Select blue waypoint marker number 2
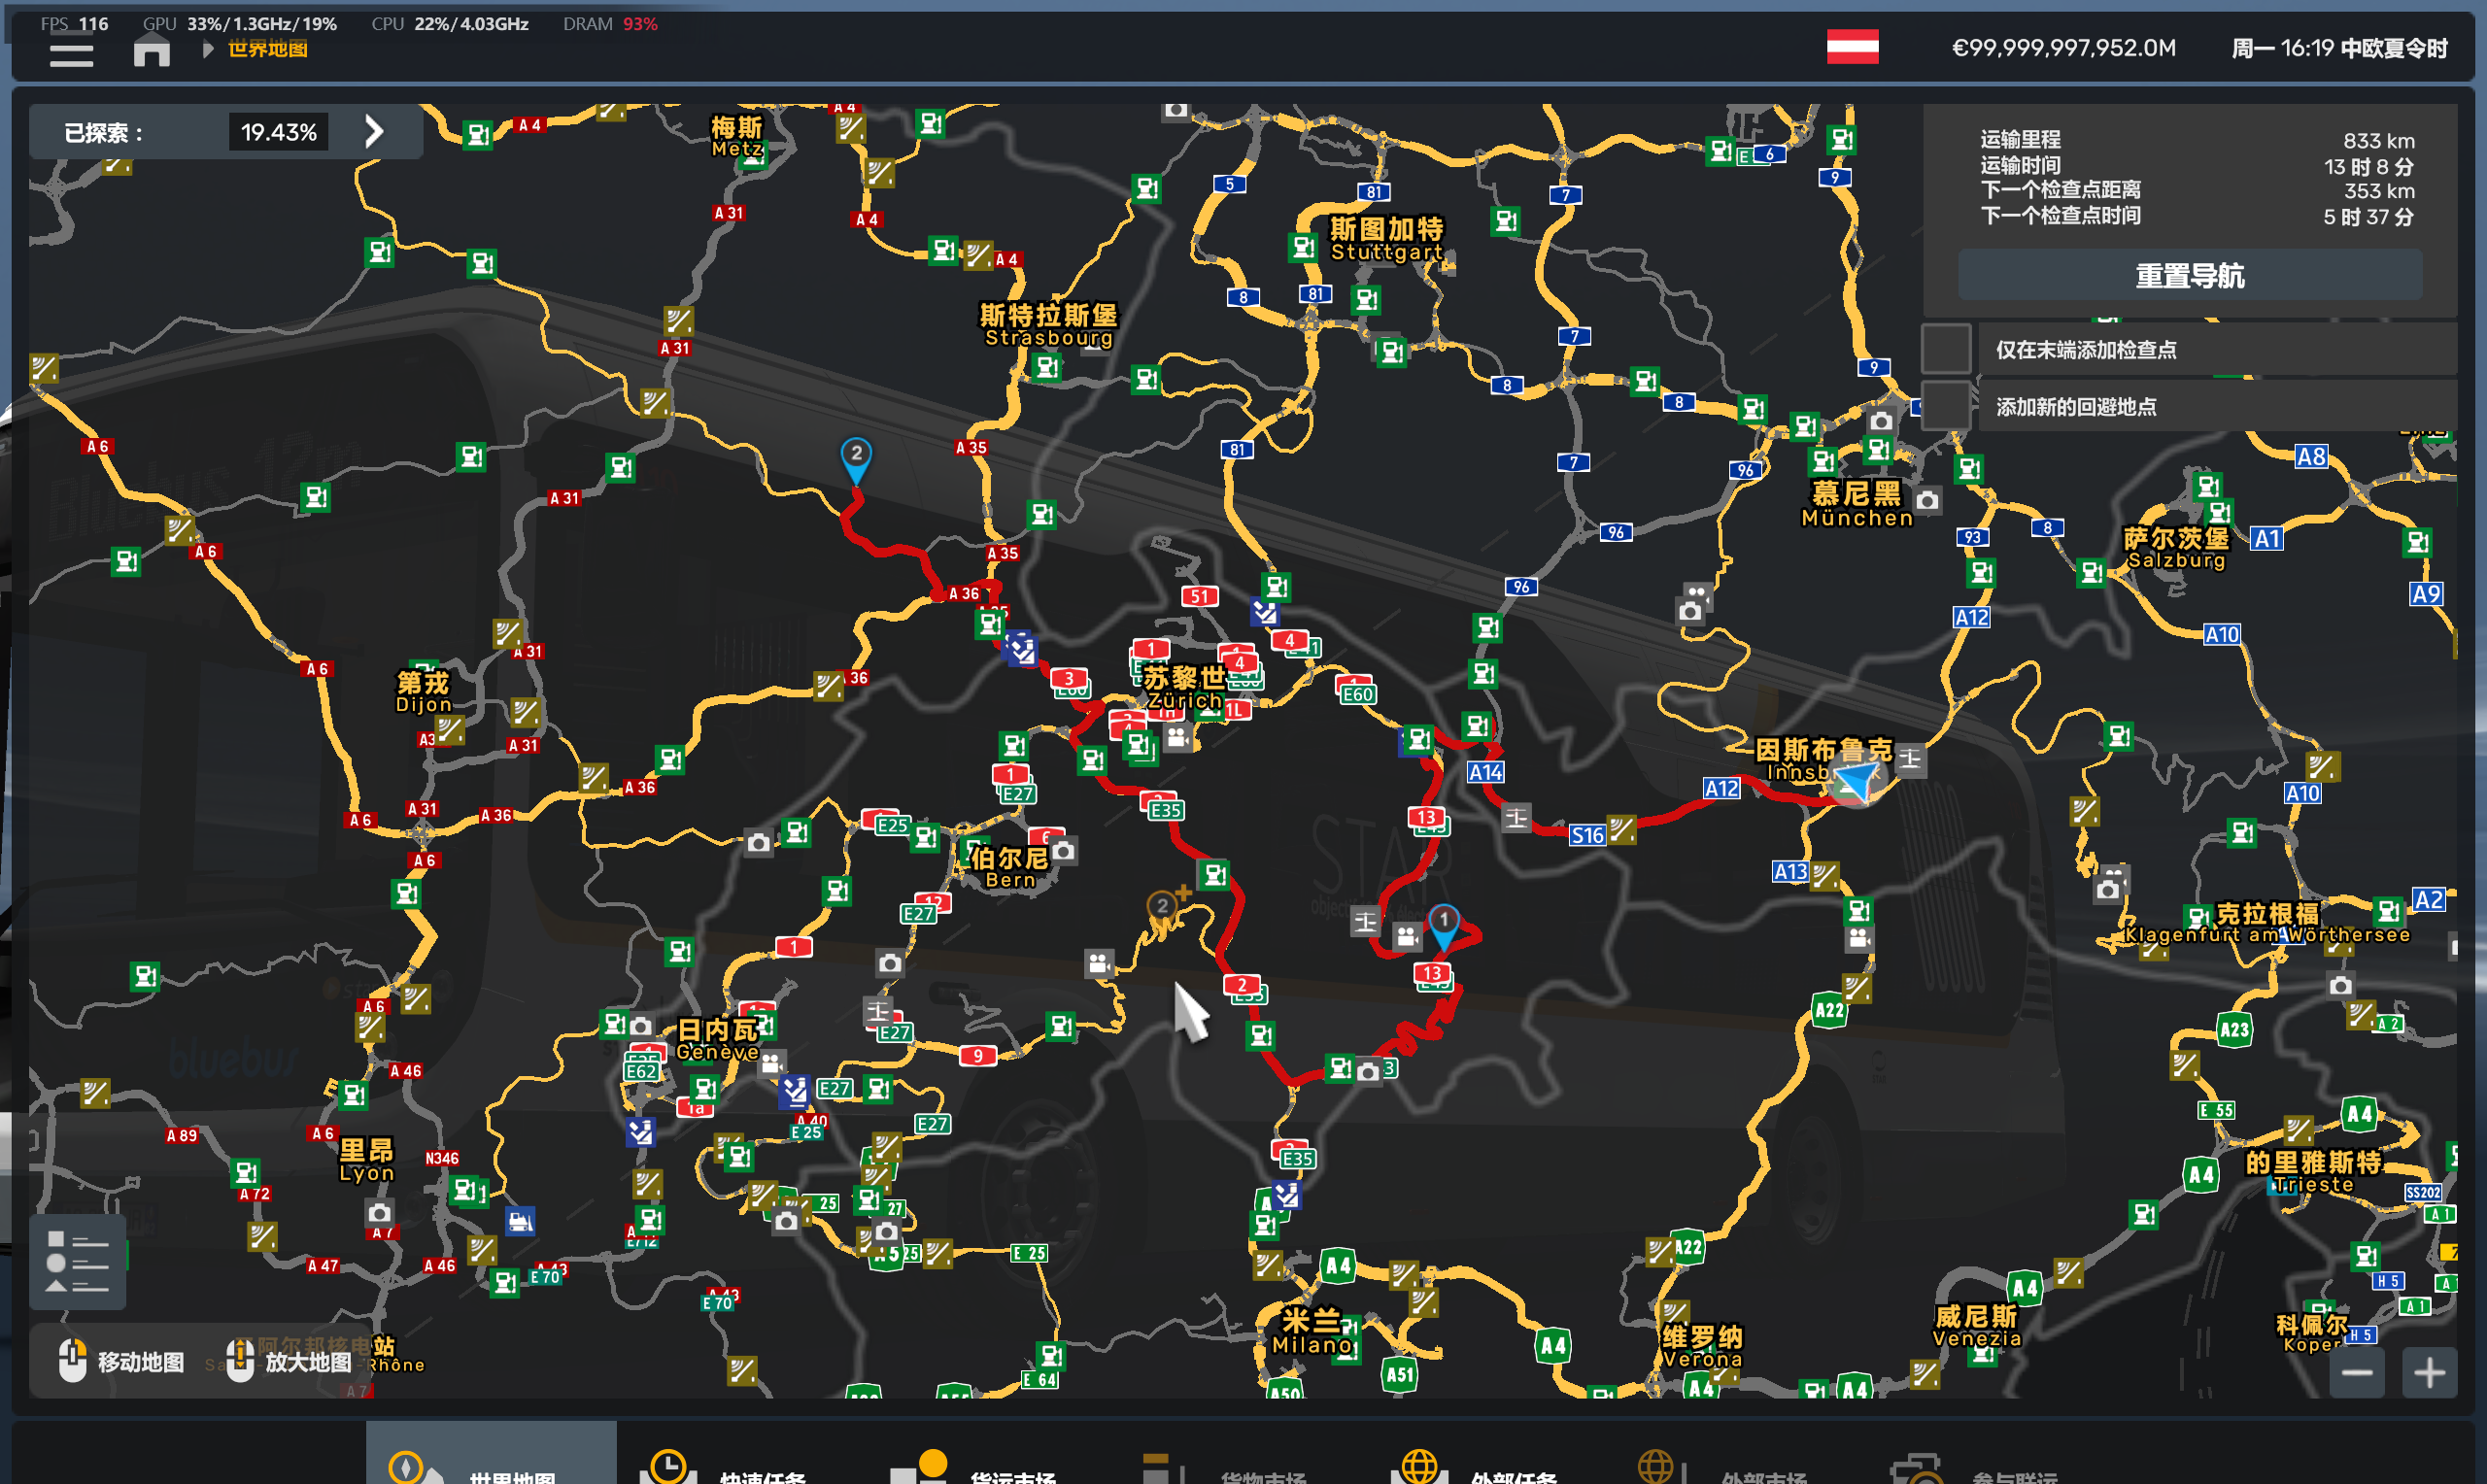 (855, 460)
